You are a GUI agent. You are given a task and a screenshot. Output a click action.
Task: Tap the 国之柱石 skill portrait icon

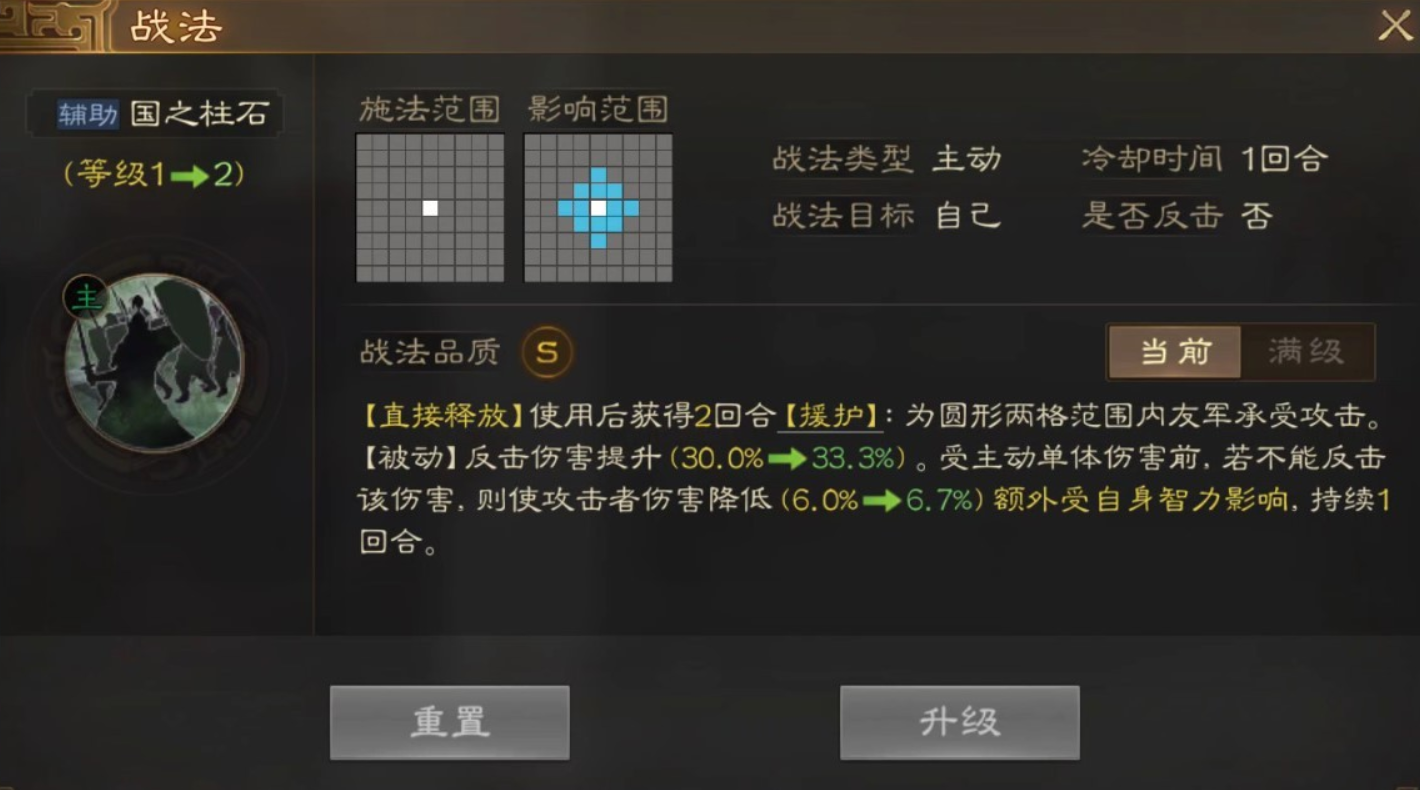(154, 364)
